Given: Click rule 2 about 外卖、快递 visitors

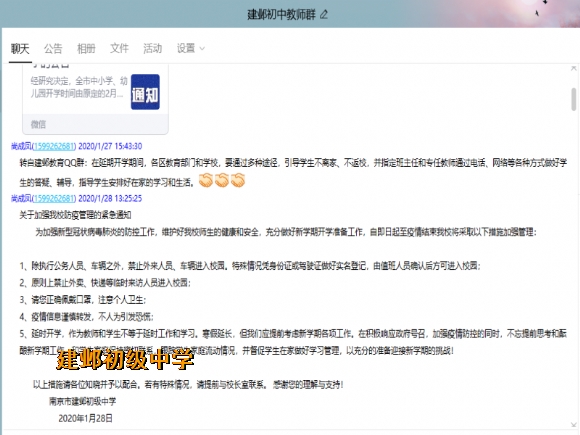Looking at the screenshot, I should coord(105,283).
